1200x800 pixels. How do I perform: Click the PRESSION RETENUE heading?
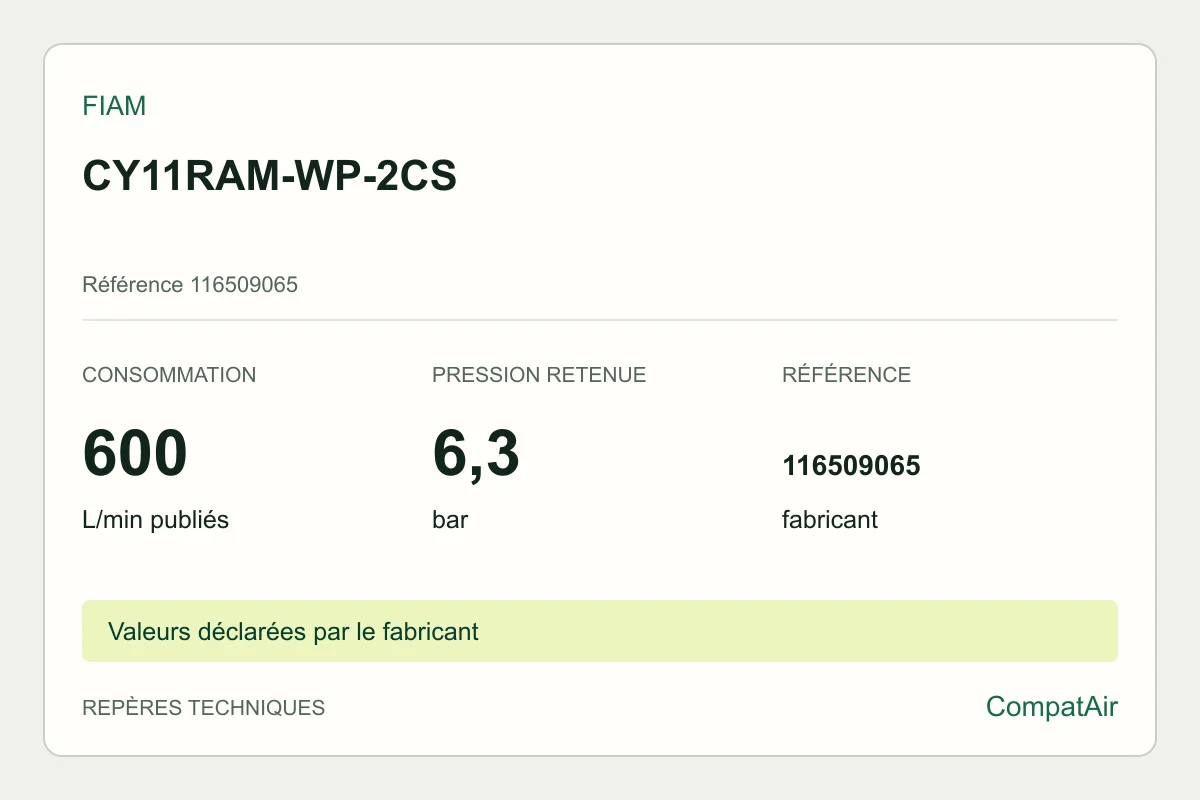tap(539, 375)
